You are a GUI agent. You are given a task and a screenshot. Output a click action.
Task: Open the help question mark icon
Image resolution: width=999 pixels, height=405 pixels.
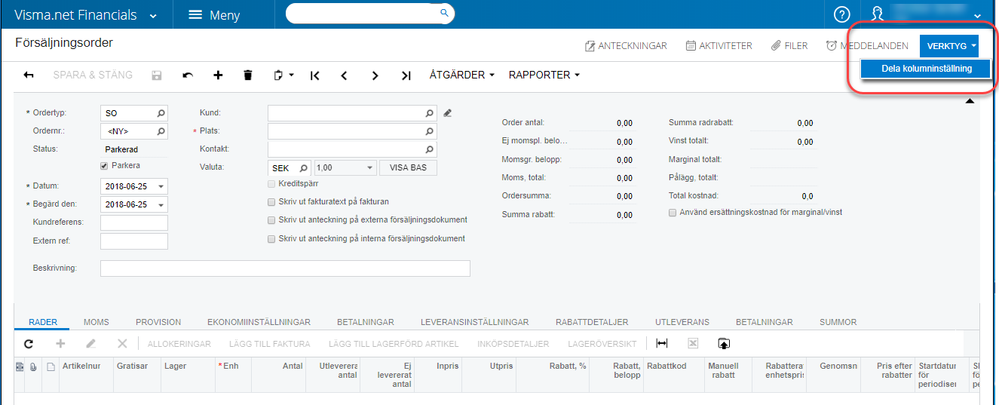842,14
